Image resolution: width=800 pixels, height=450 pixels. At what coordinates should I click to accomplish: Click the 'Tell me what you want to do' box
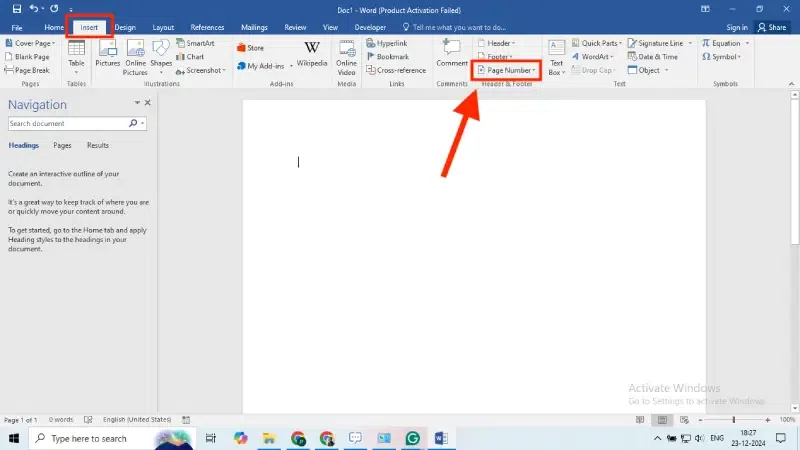(454, 28)
